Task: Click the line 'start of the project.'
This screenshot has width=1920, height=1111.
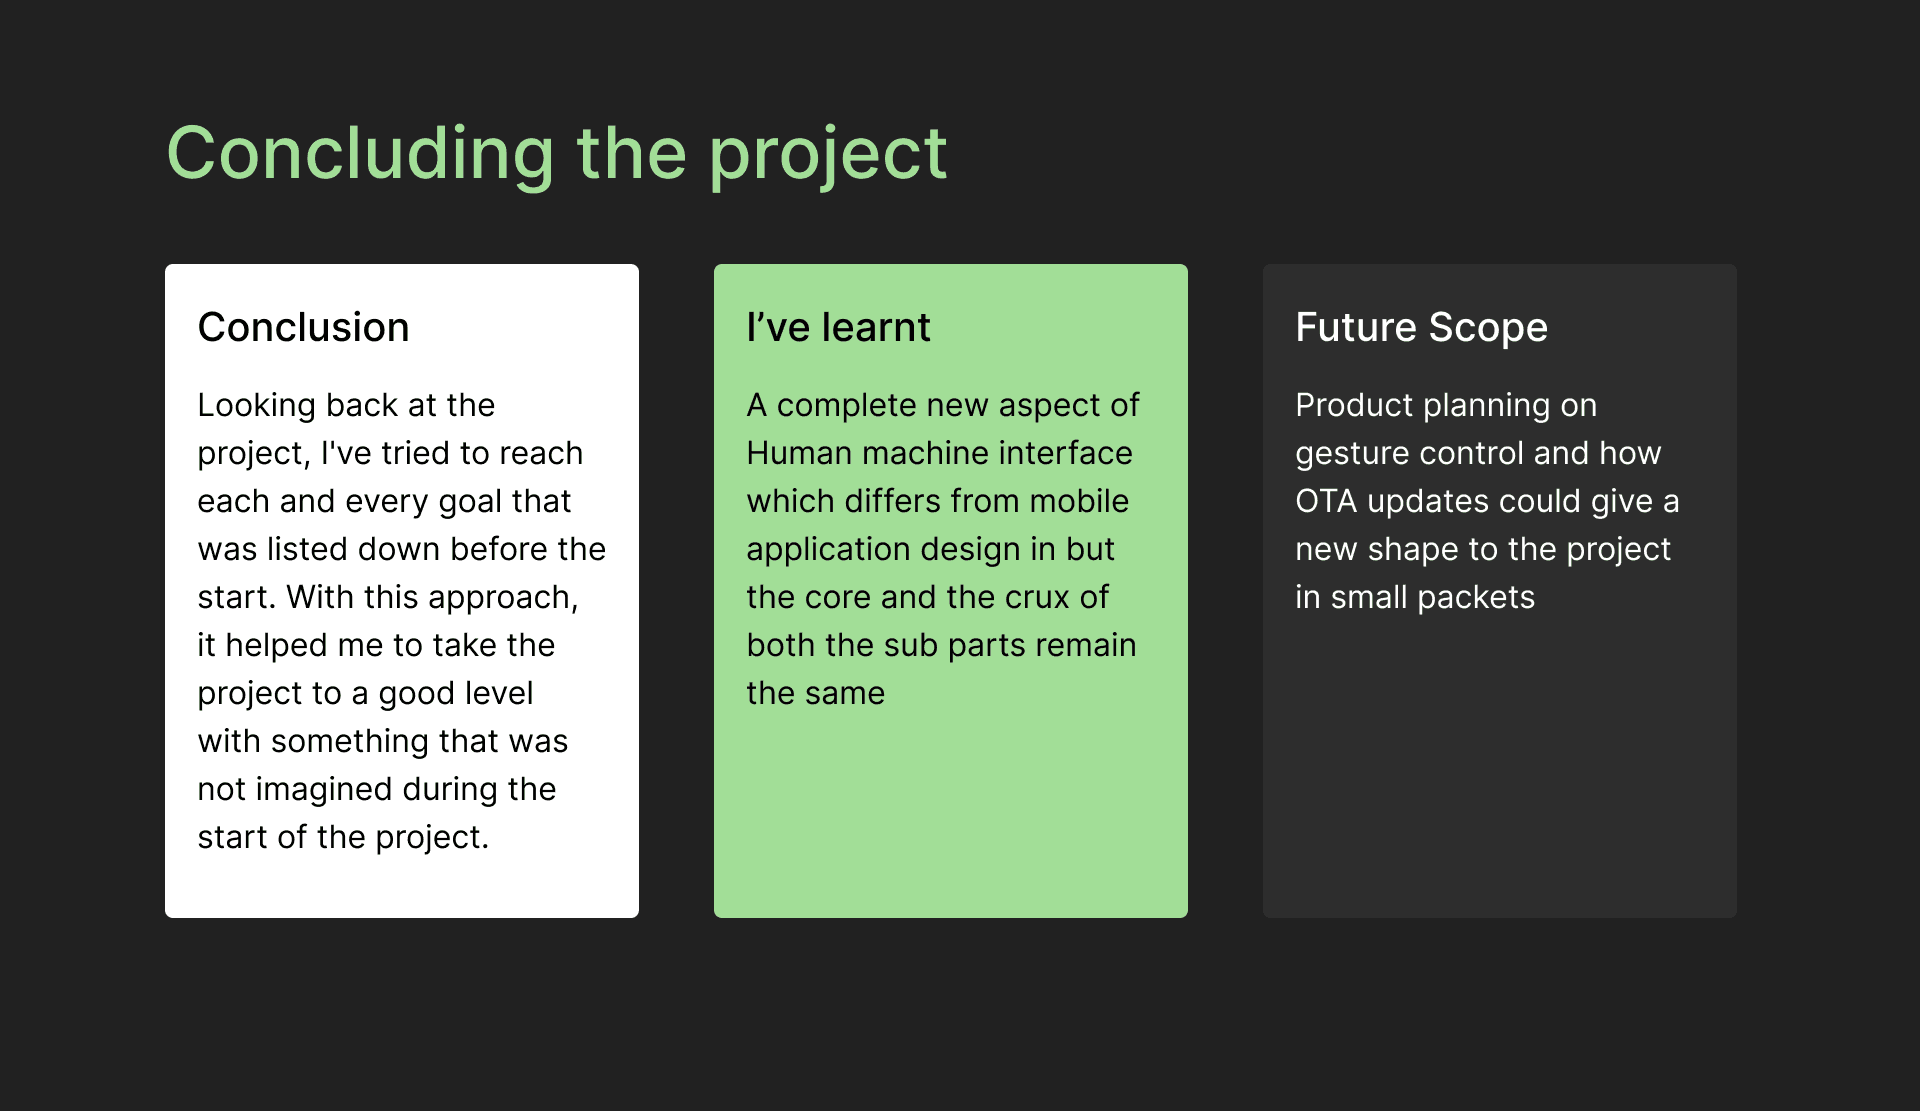Action: point(343,837)
